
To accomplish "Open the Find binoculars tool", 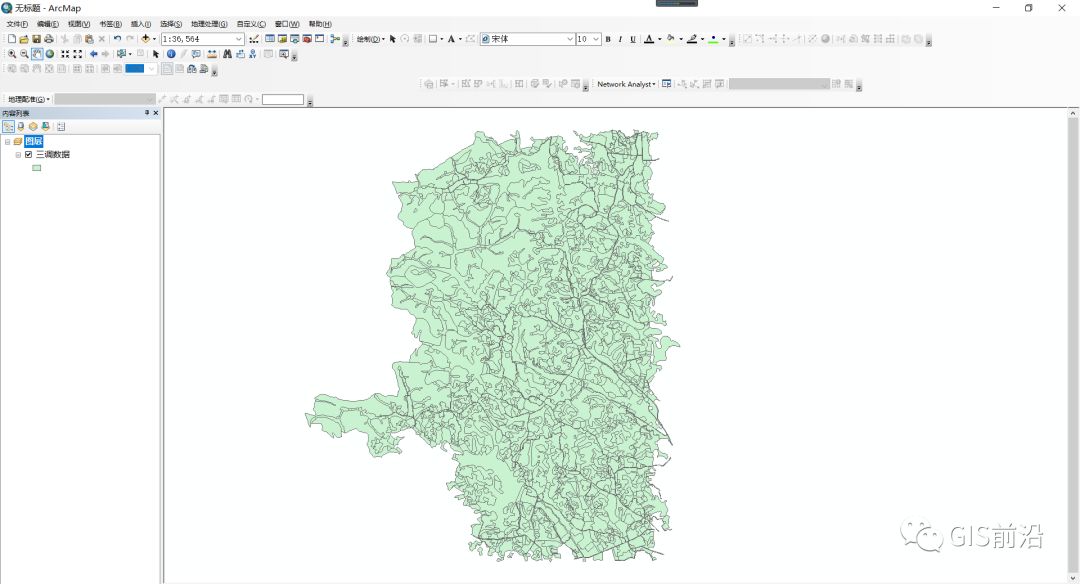I will click(227, 54).
